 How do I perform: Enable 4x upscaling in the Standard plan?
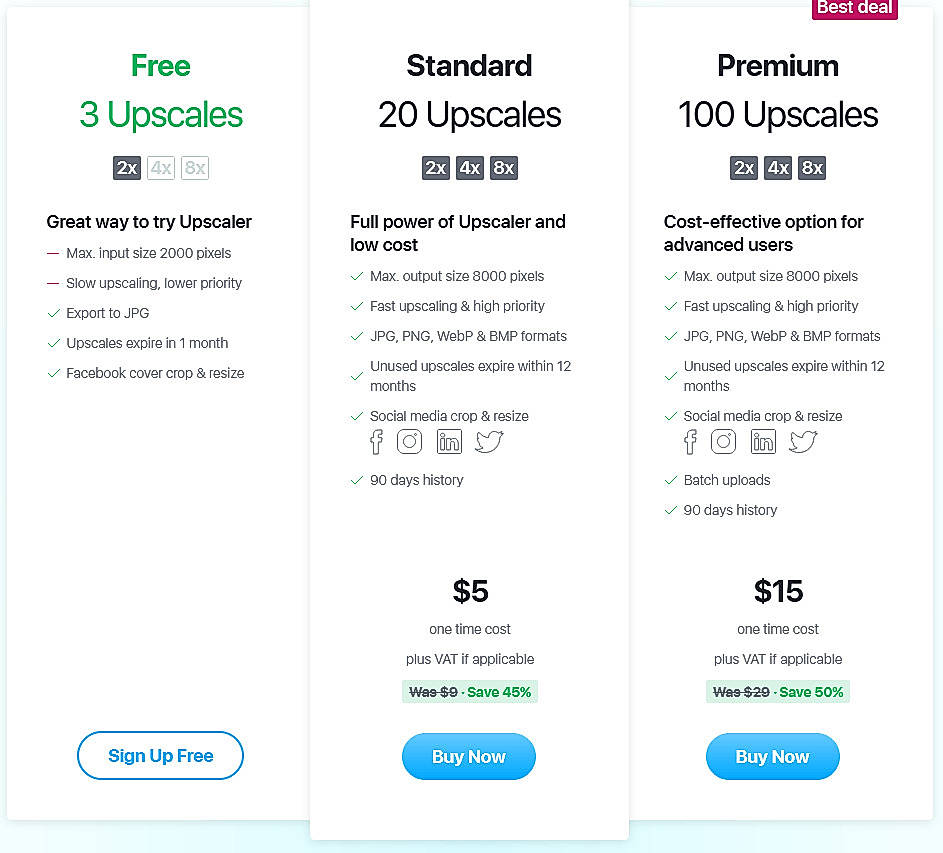point(470,168)
